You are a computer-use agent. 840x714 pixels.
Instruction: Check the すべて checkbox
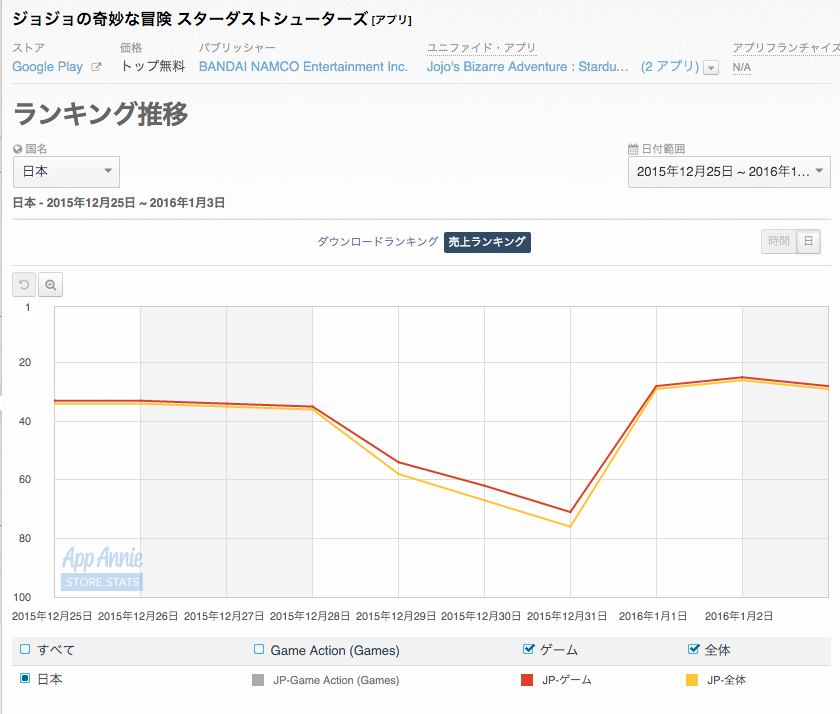click(25, 649)
